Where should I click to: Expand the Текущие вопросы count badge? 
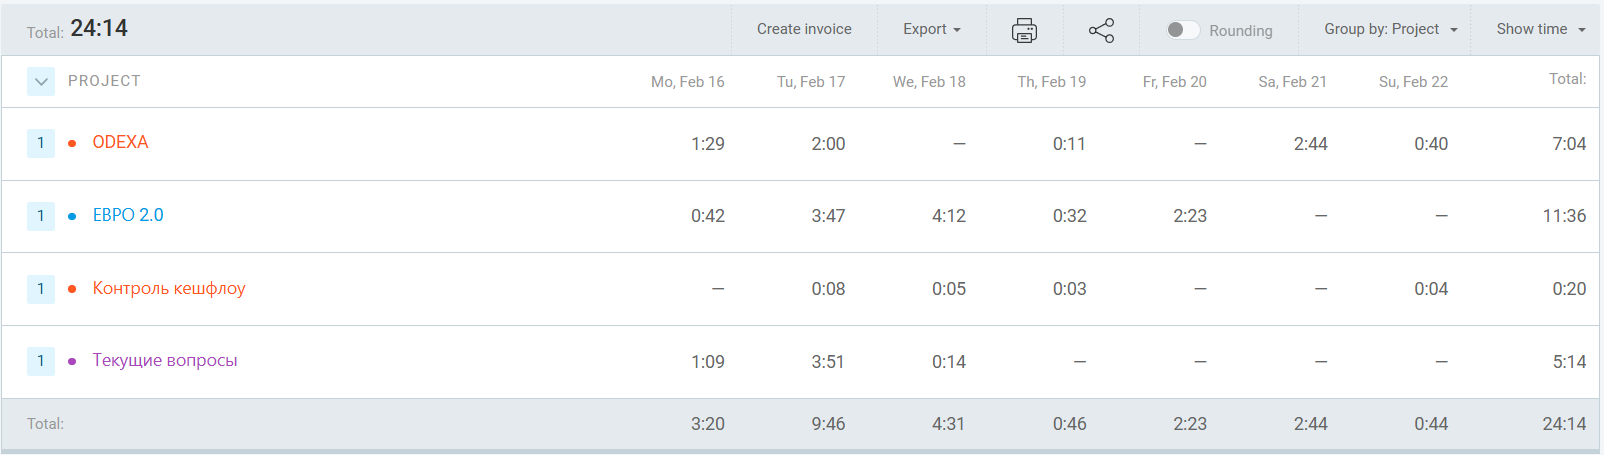(41, 361)
